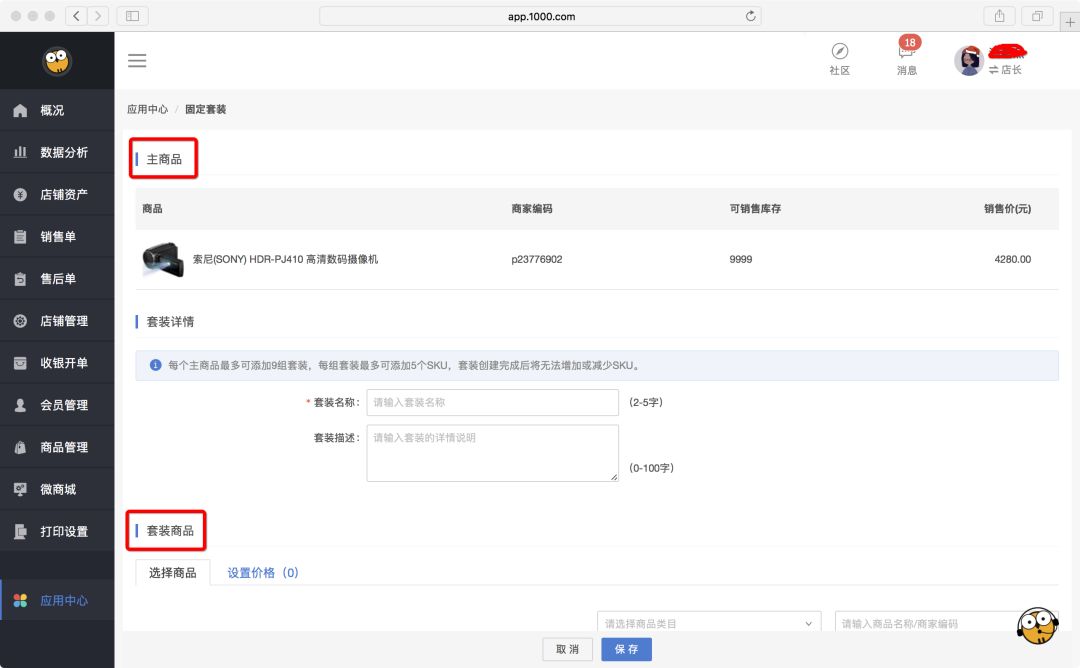Open the 微商城 sidebar item
This screenshot has height=668, width=1080.
tap(48, 489)
